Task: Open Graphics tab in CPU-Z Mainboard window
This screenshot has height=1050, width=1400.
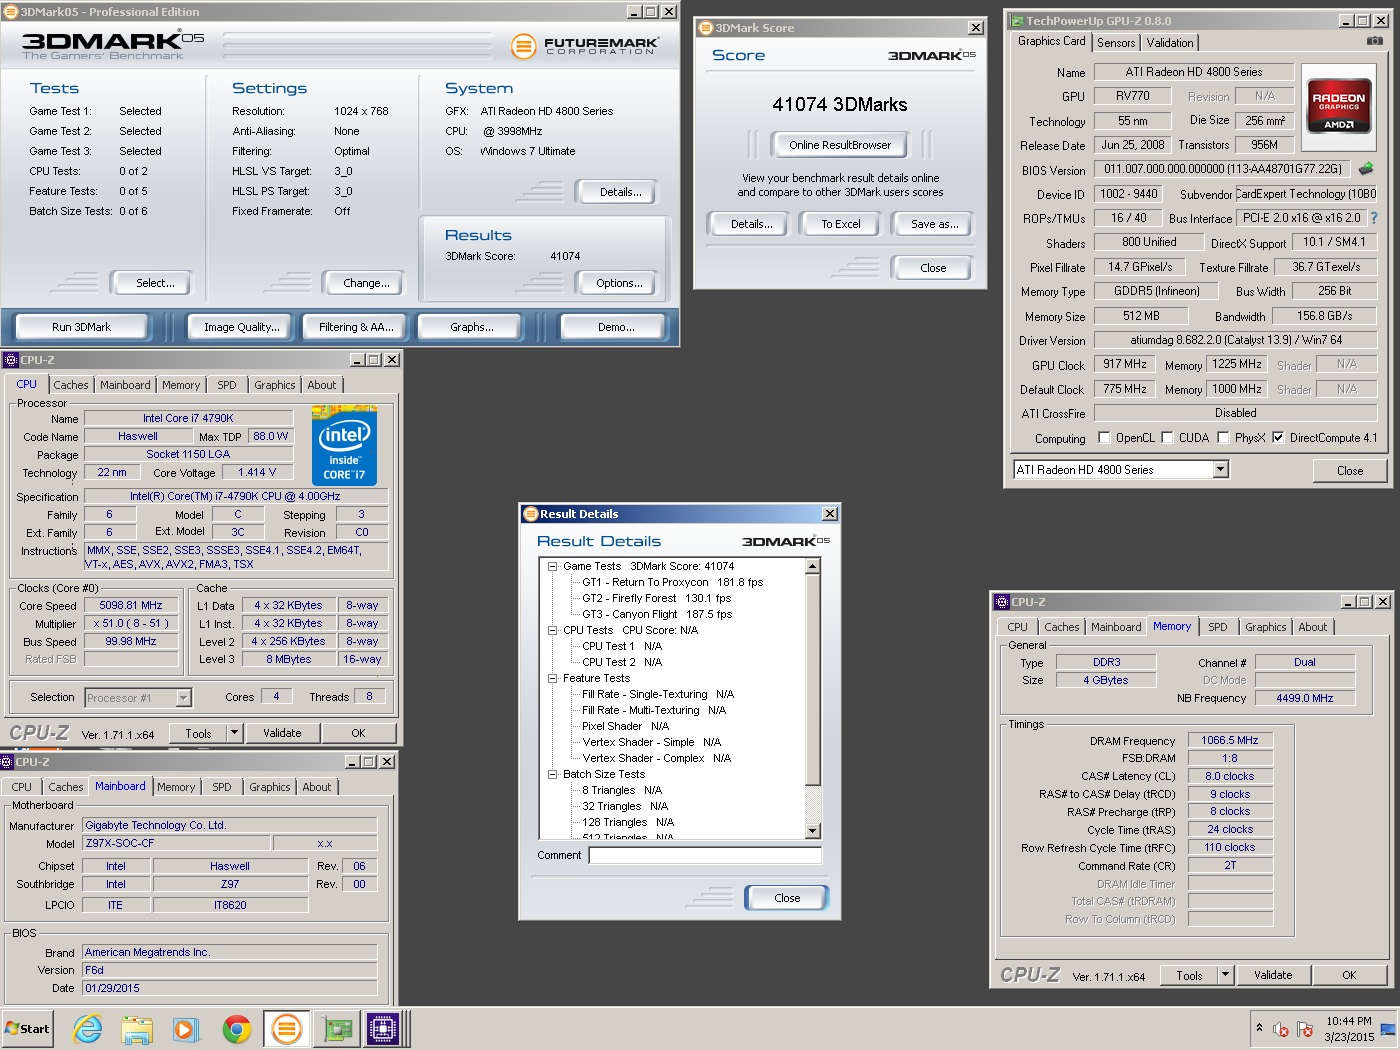Action: pos(270,787)
